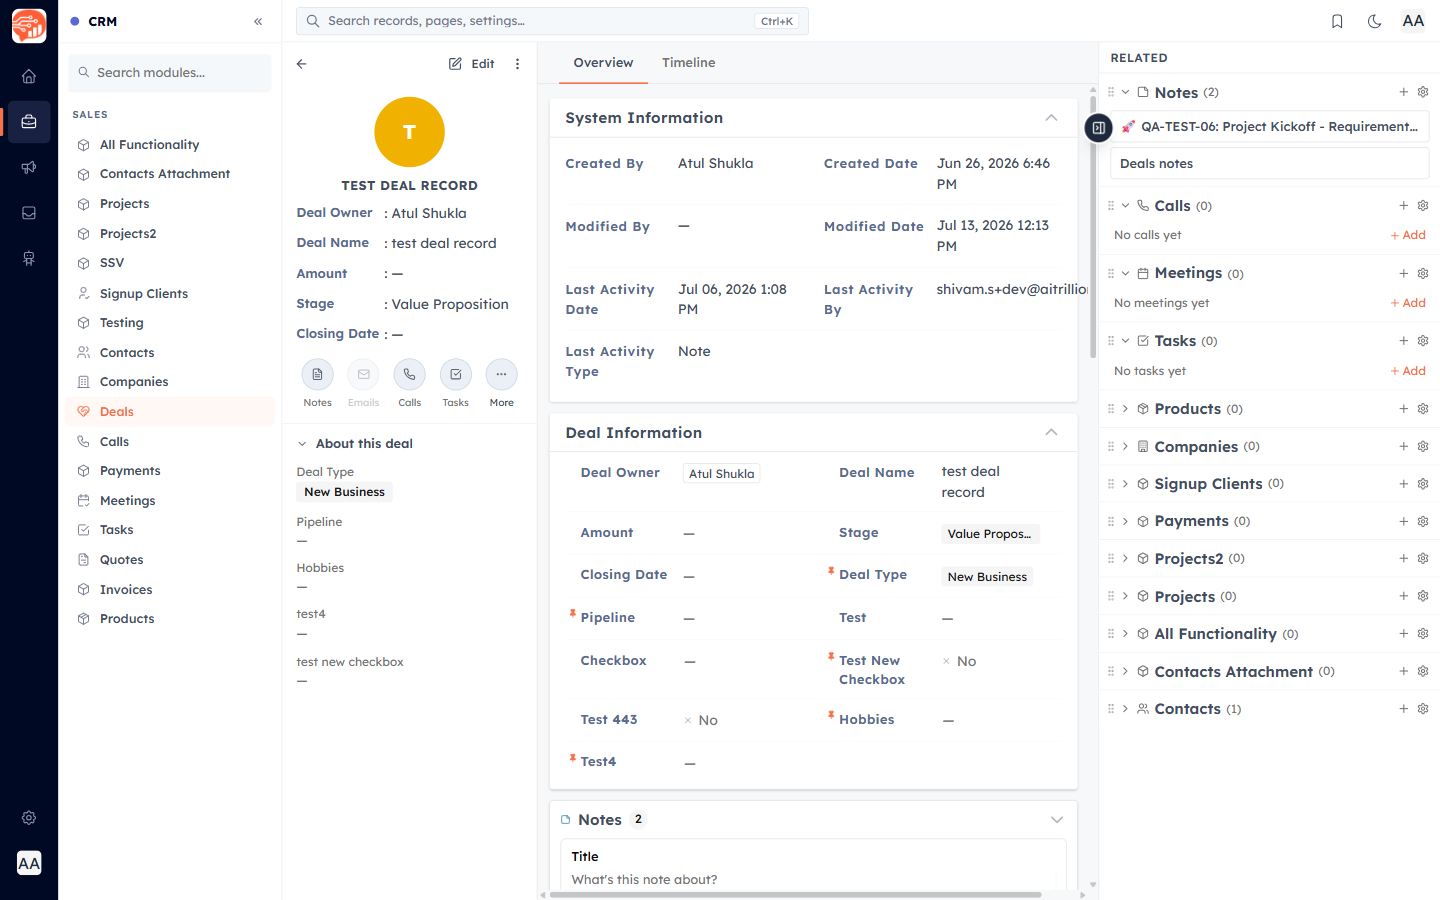Open Calls quick action under deal
1440x900 pixels.
pos(409,374)
